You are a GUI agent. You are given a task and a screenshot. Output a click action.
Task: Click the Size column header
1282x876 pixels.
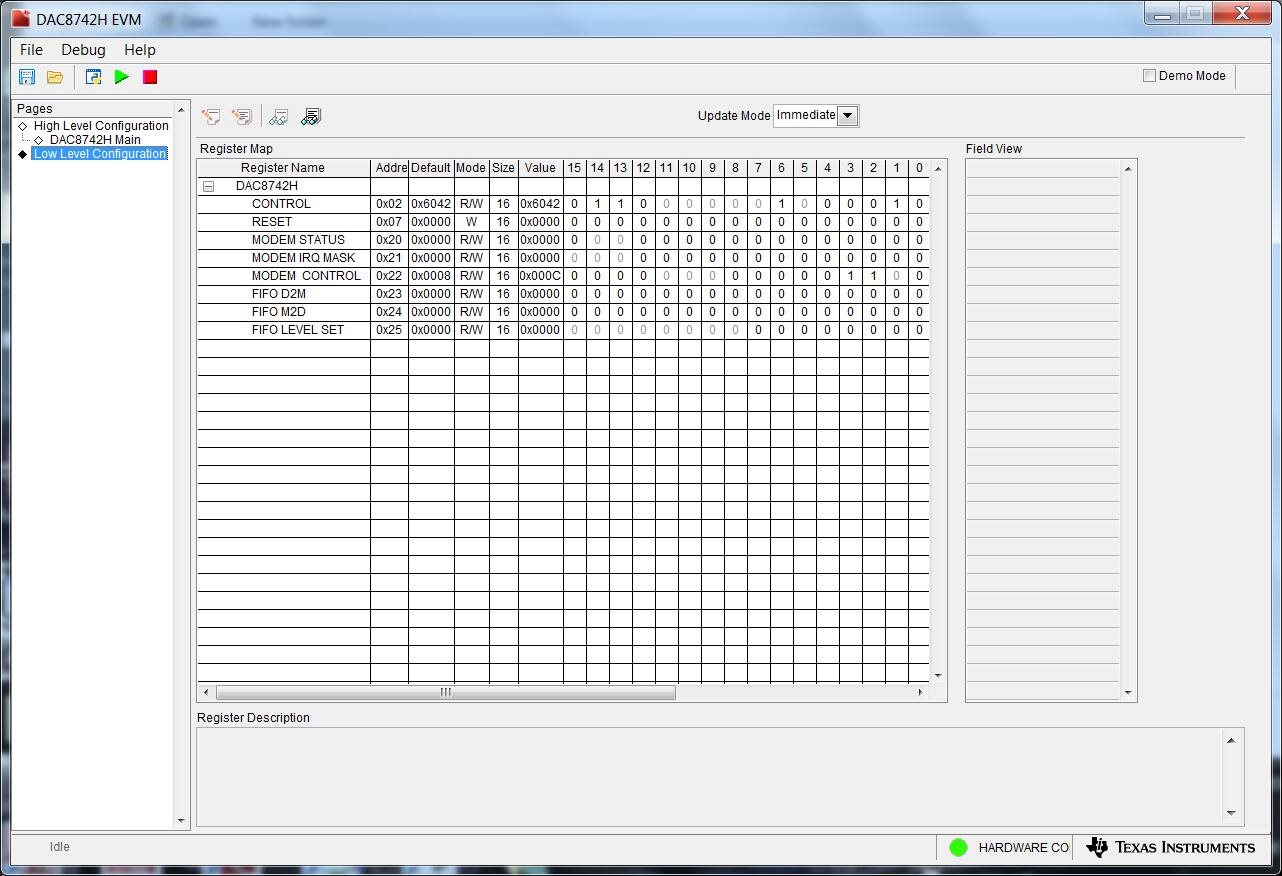(503, 168)
